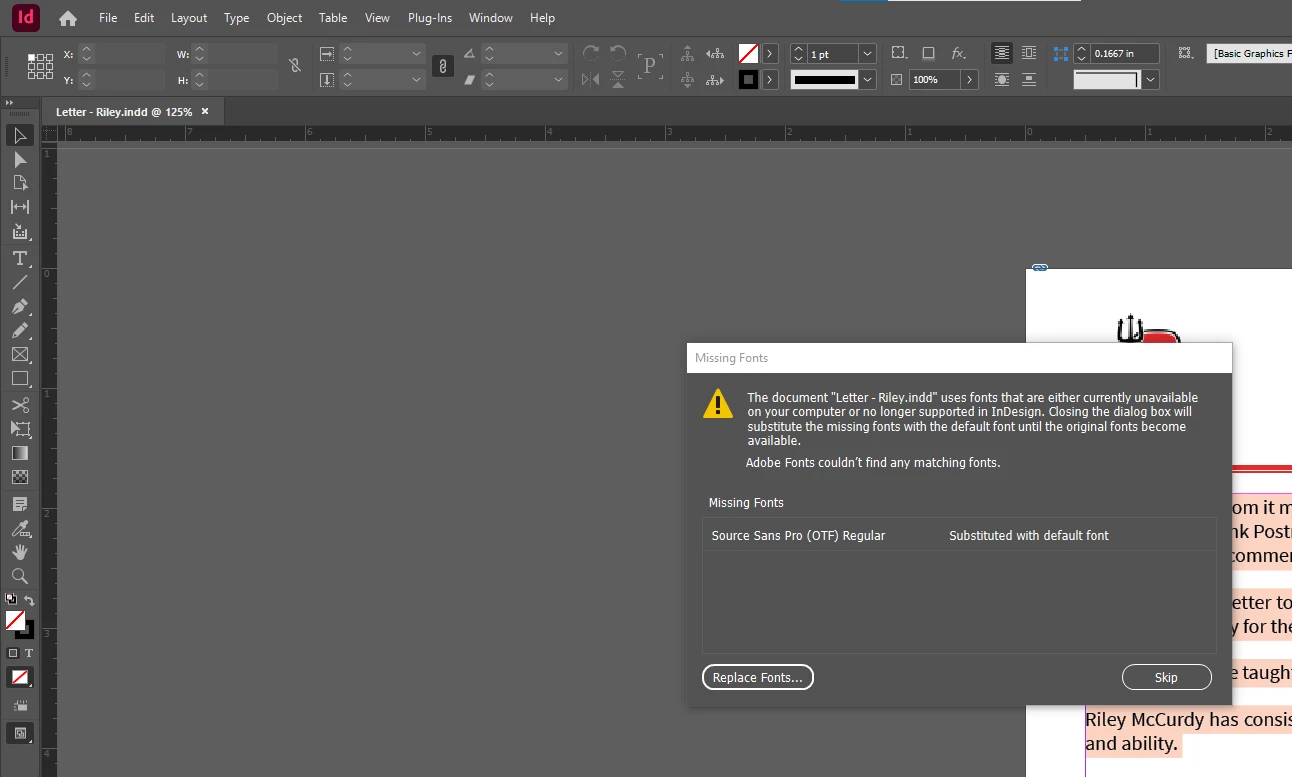This screenshot has width=1292, height=777.
Task: Close the Letter - Riley.indd tab
Action: point(205,111)
